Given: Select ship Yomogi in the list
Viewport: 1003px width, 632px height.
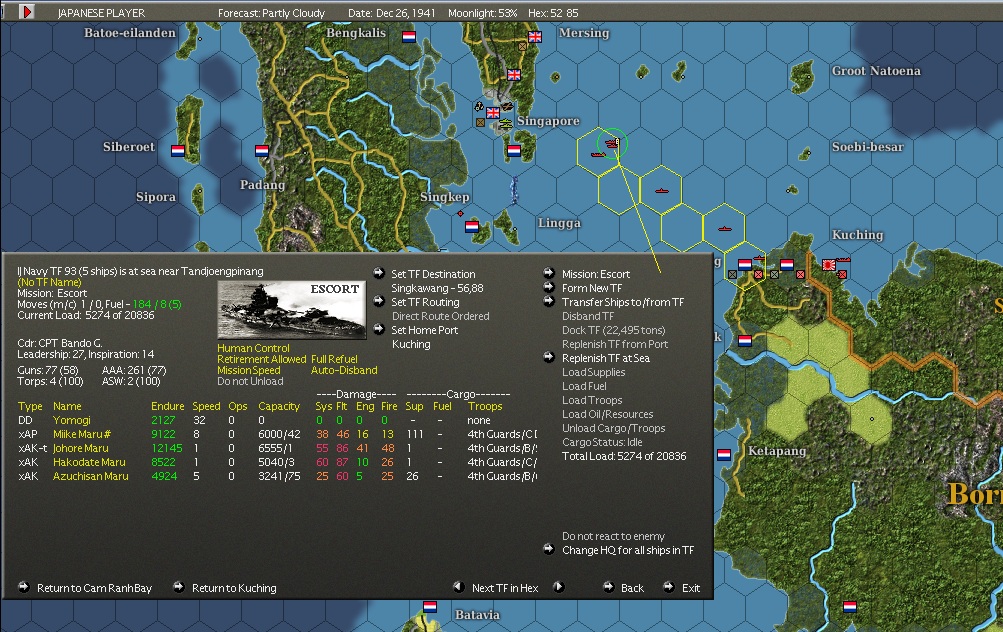Looking at the screenshot, I should point(72,420).
